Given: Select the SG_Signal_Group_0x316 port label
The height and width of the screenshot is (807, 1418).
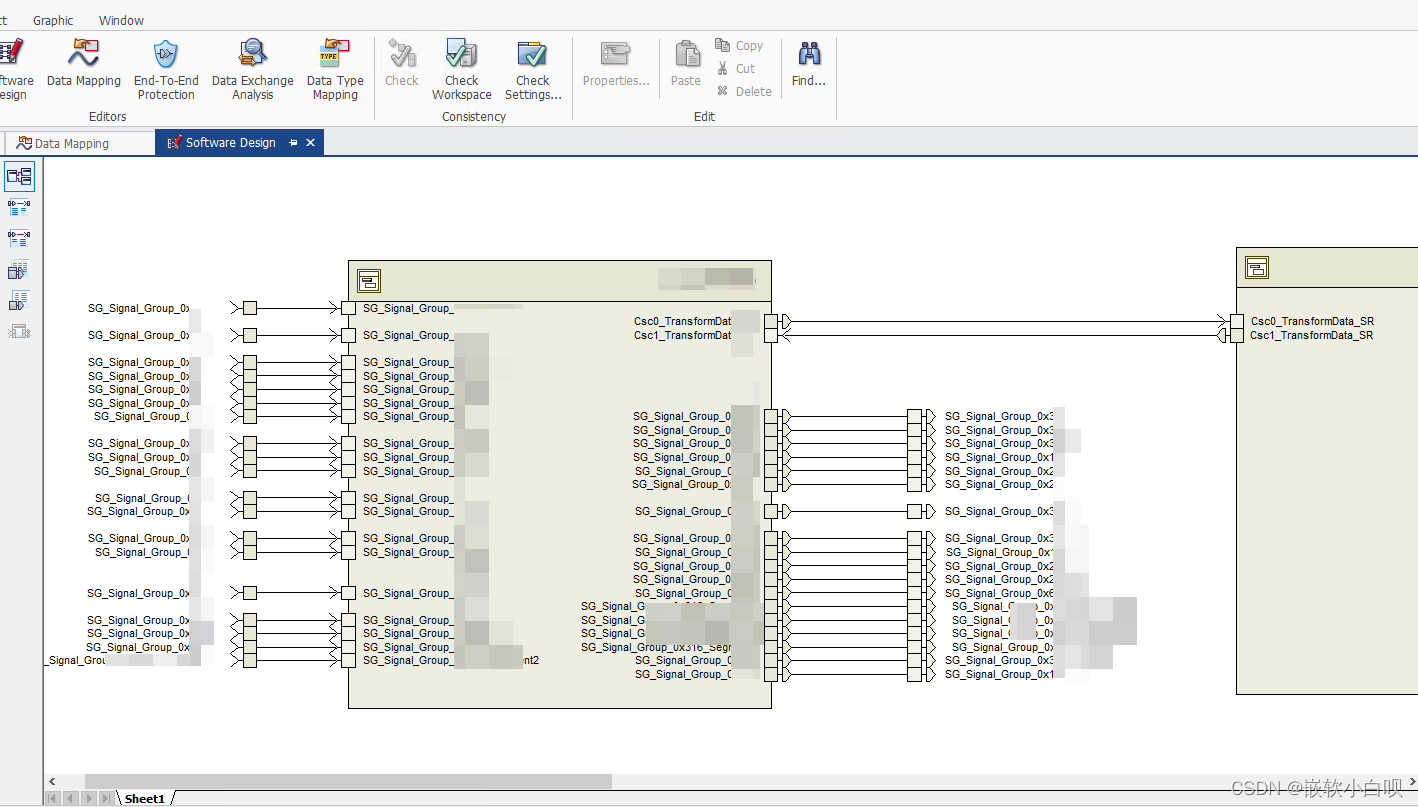Looking at the screenshot, I should [656, 647].
